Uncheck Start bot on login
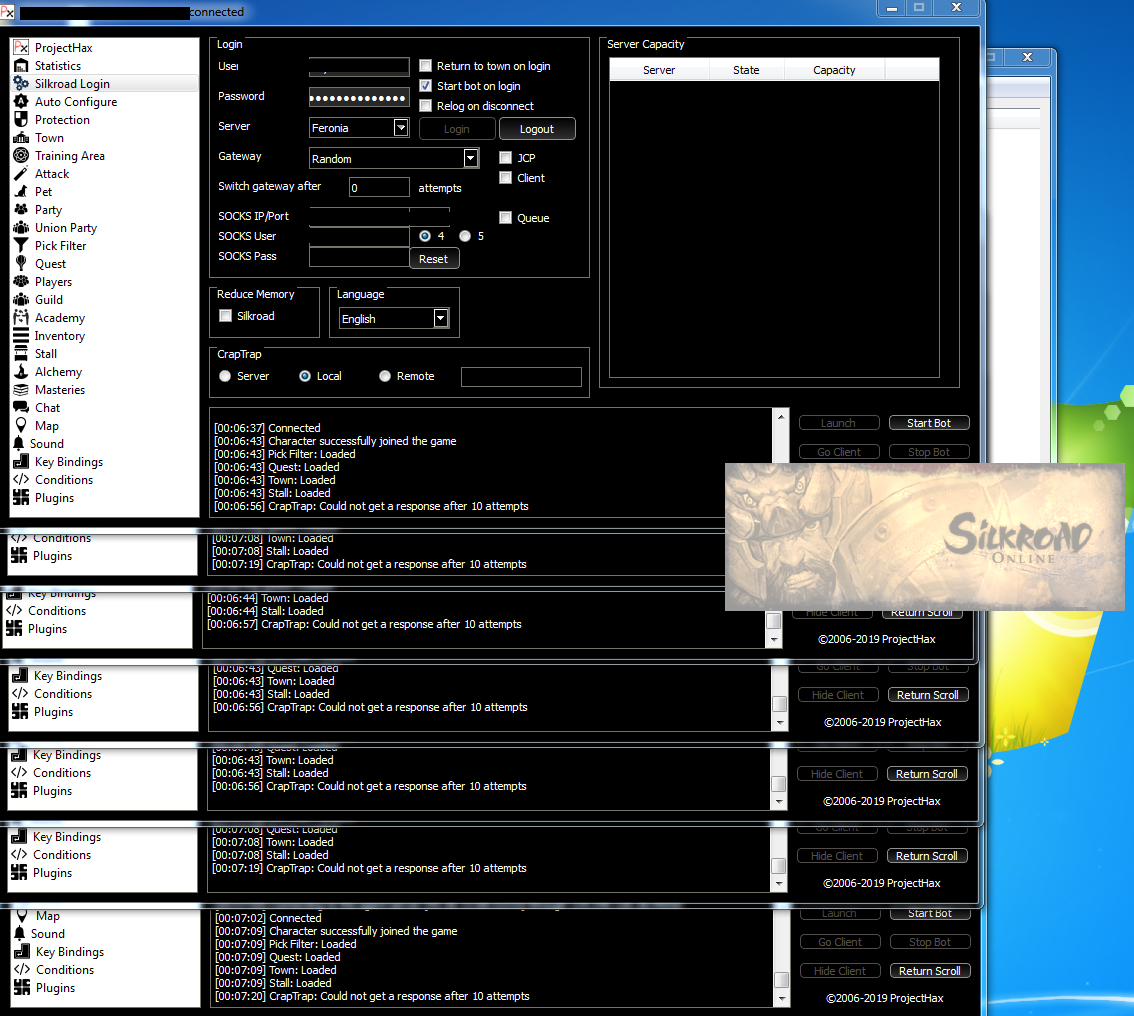Image resolution: width=1134 pixels, height=1016 pixels. click(x=426, y=86)
